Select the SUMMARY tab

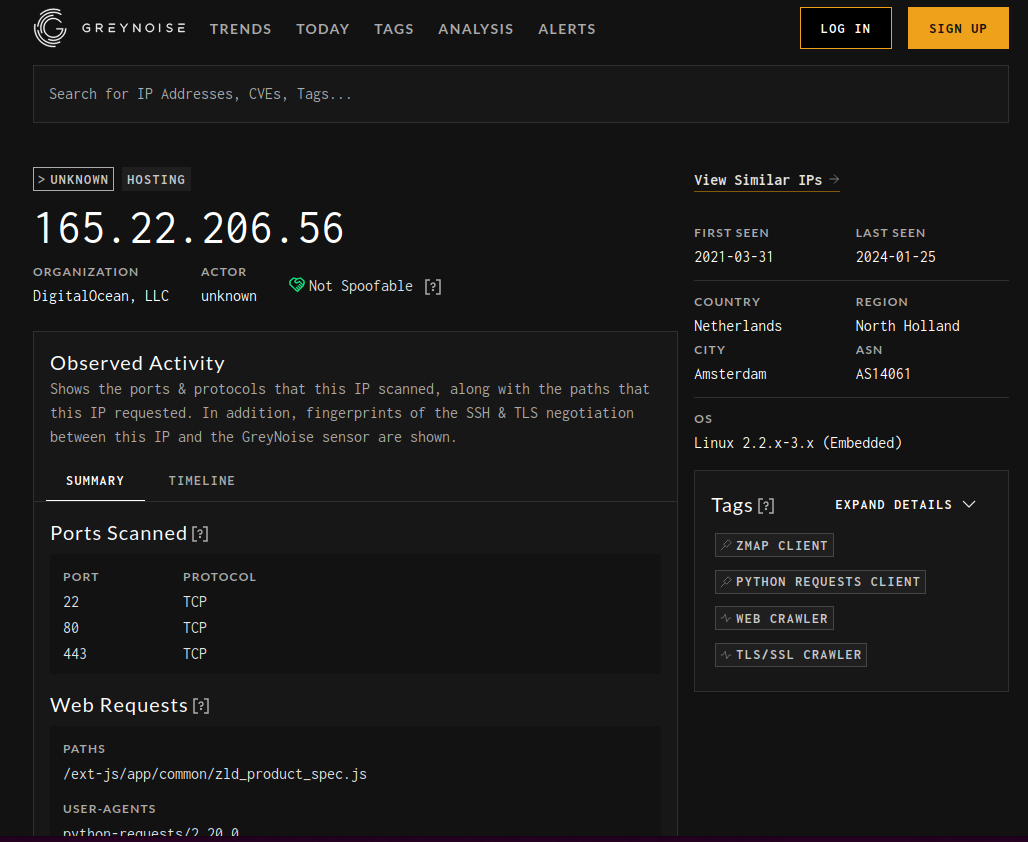(x=95, y=480)
